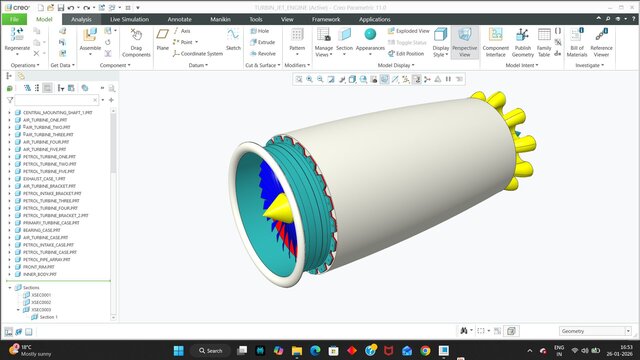Screen dimensions: 640x360
Task: Expand the CENTRAL_MOUNTING_SHAFT_1.PRT tree node
Action: coord(9,113)
